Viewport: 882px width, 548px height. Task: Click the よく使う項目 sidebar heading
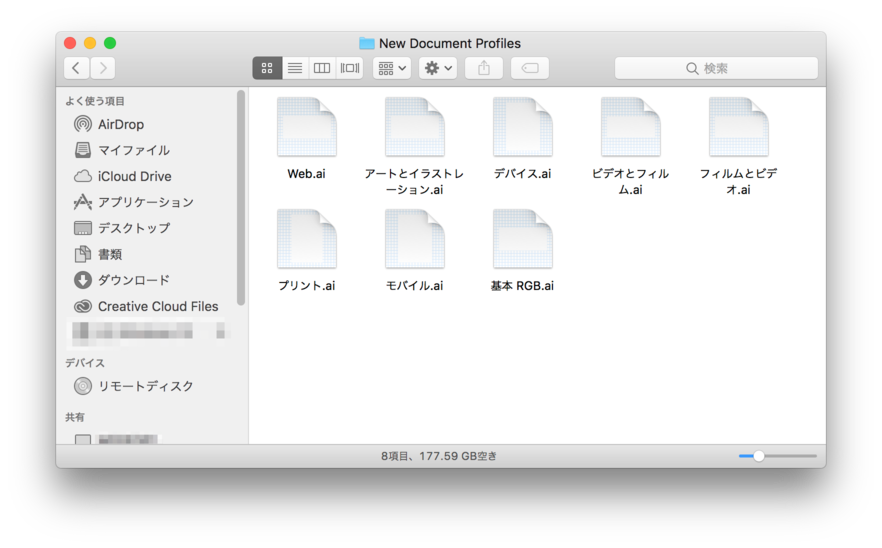94,101
